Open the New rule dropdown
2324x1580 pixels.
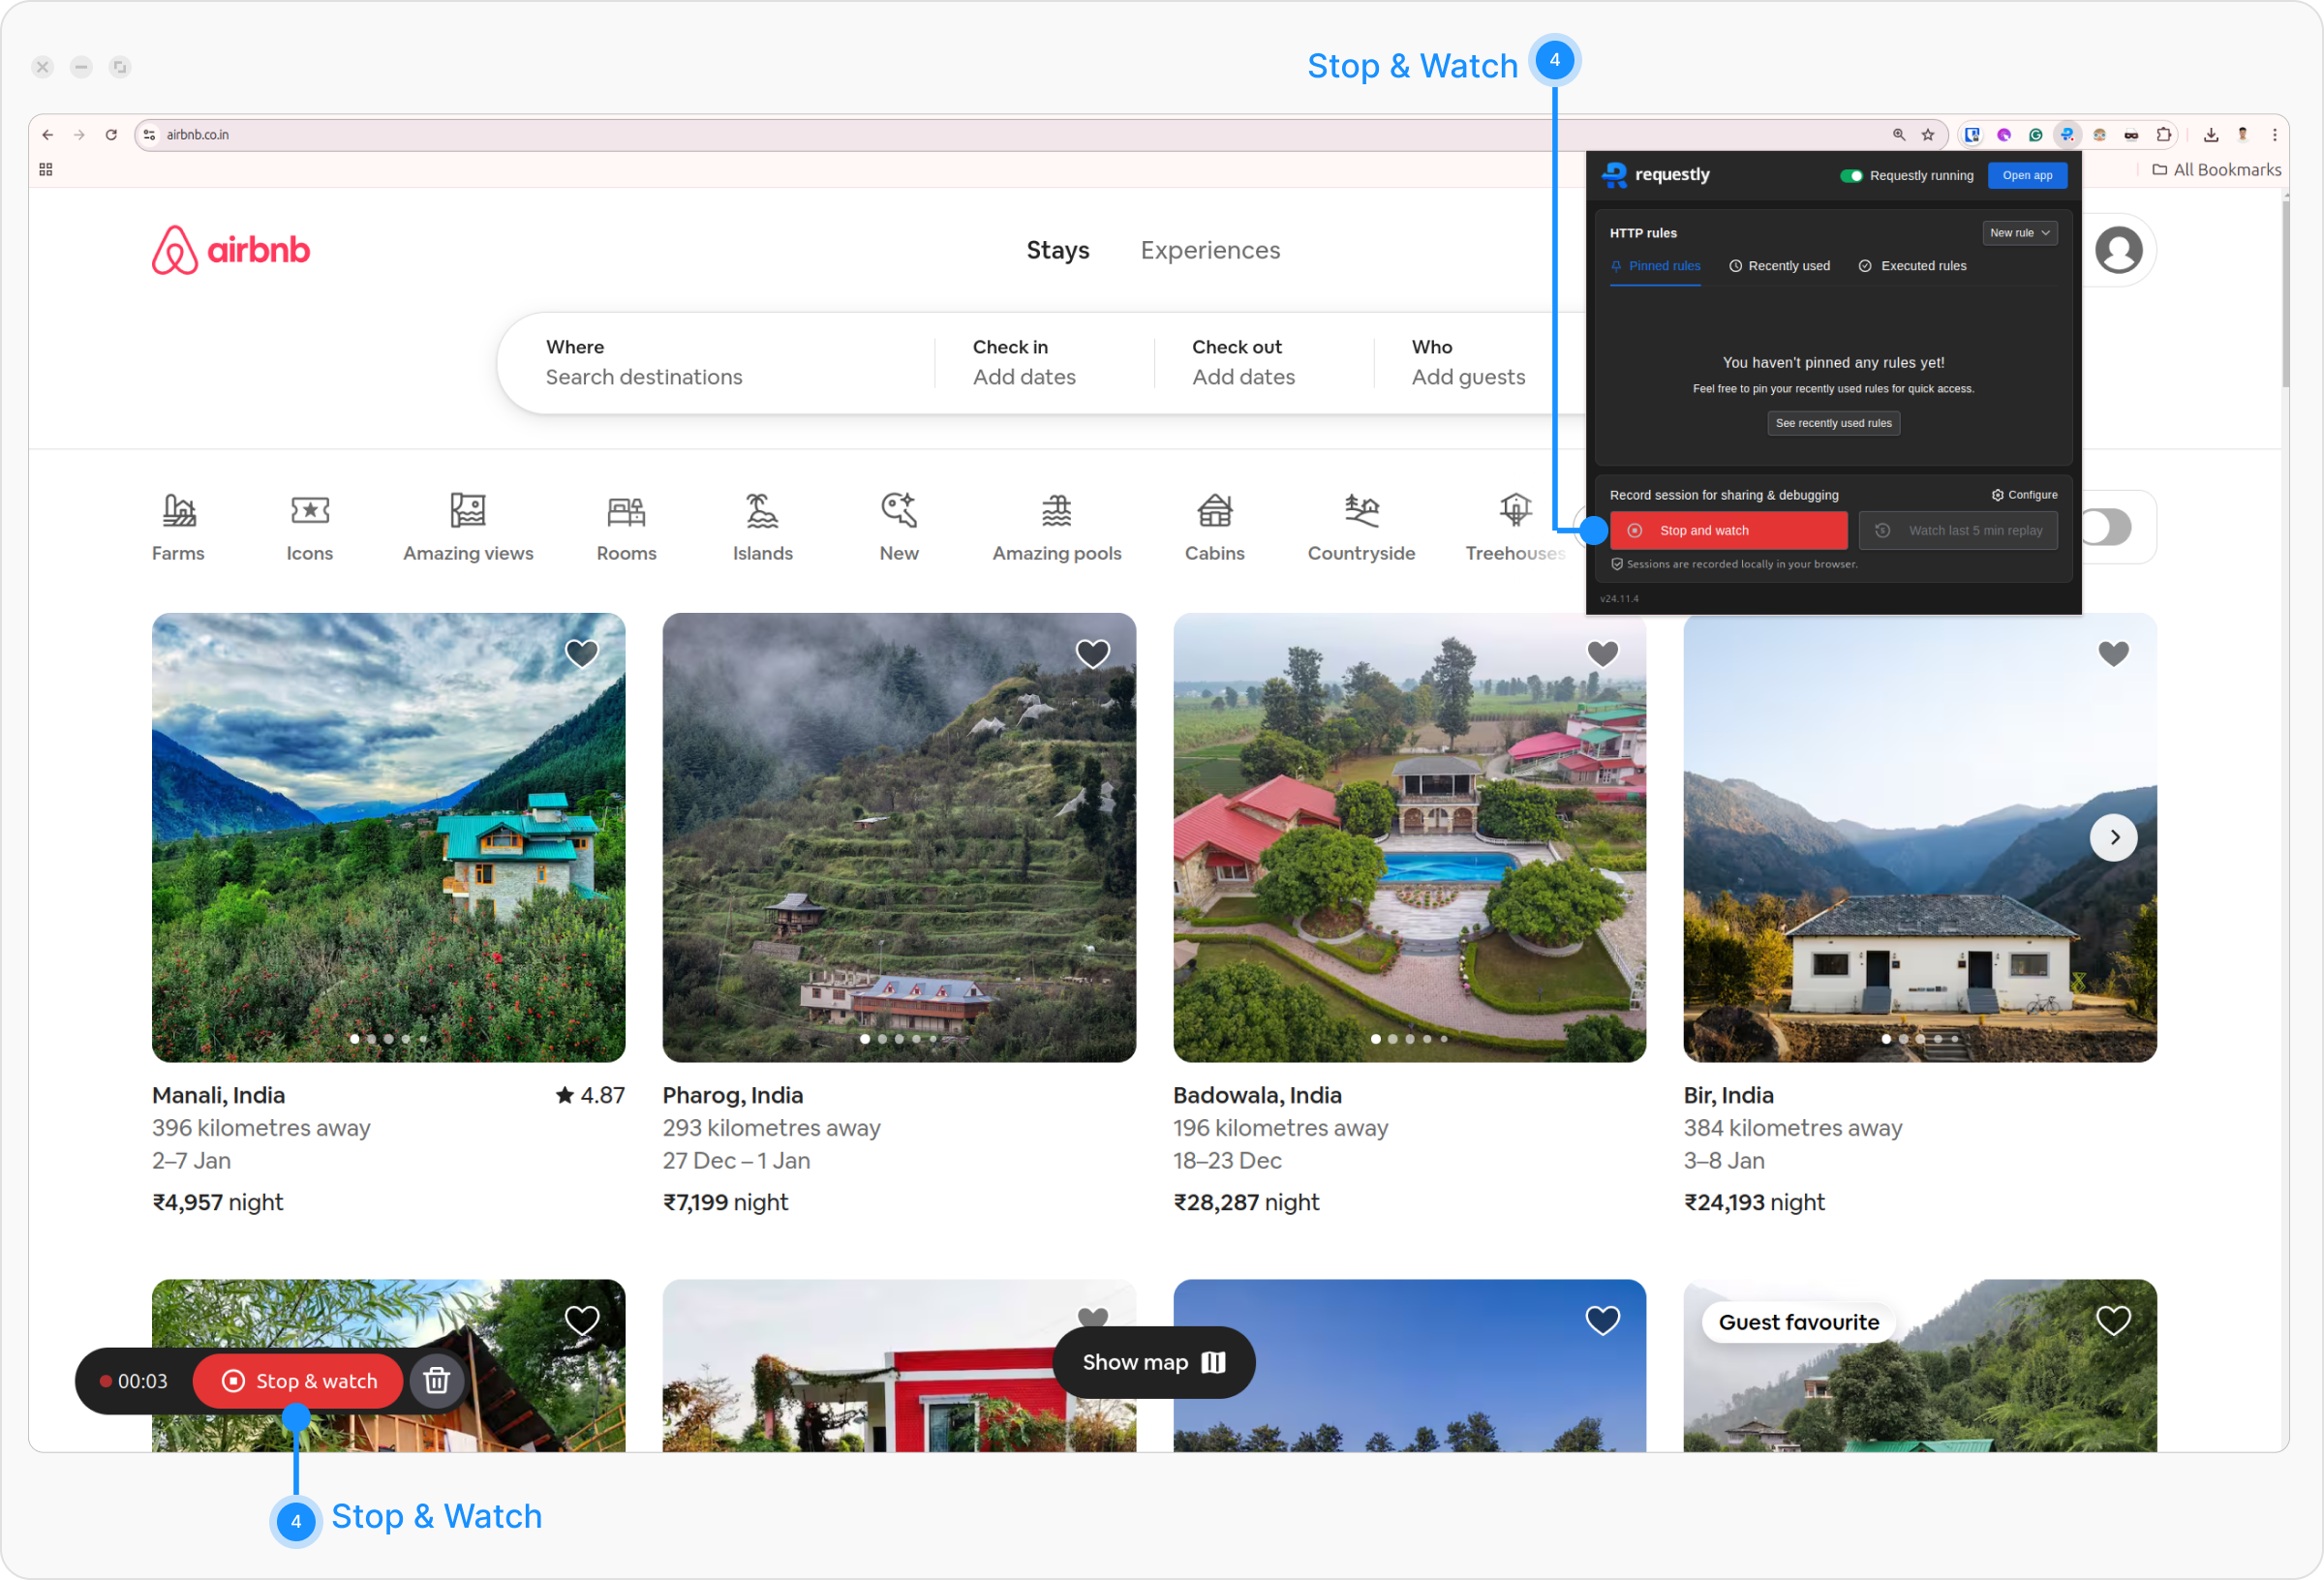(x=2019, y=233)
